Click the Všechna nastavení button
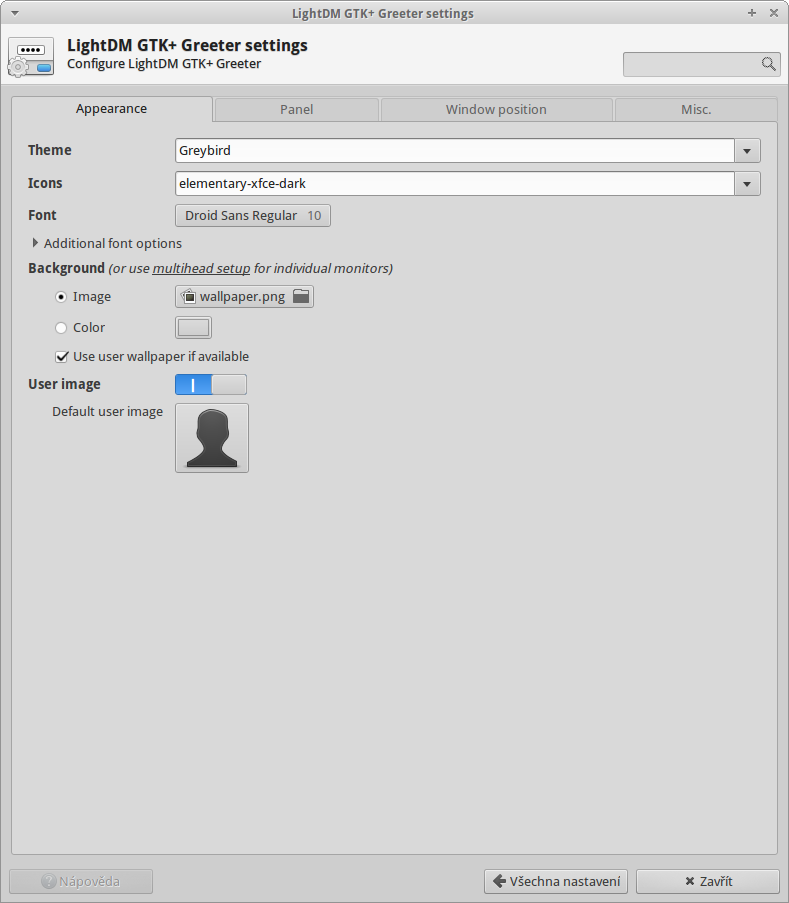 556,881
